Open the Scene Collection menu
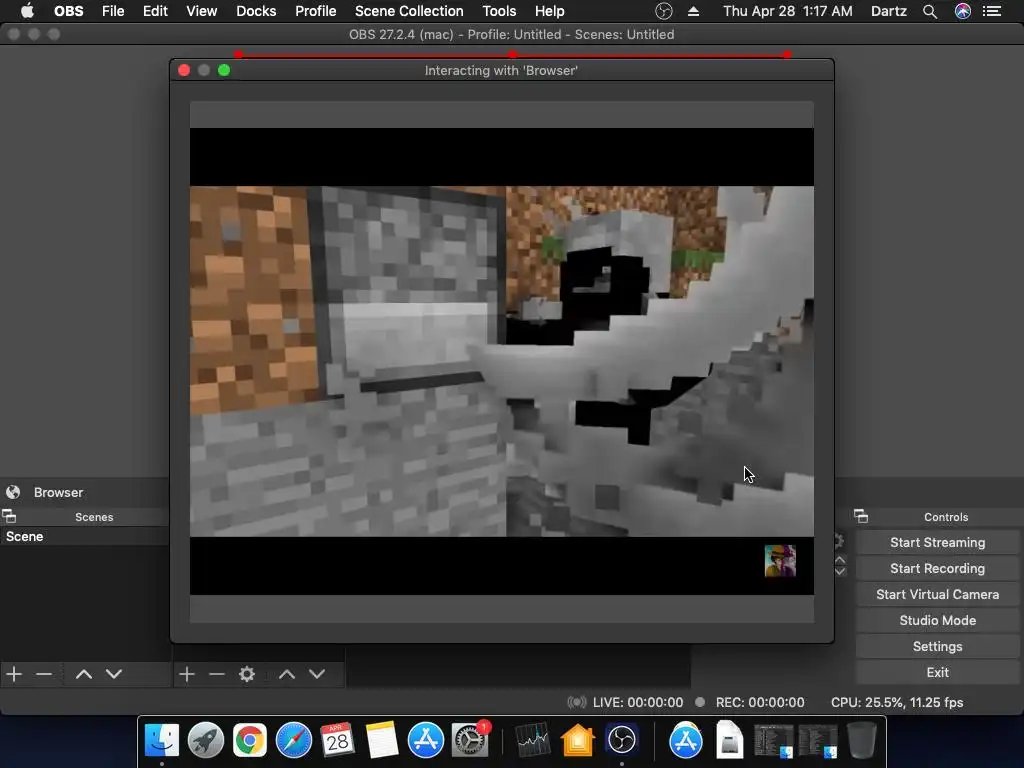1024x768 pixels. pos(409,11)
